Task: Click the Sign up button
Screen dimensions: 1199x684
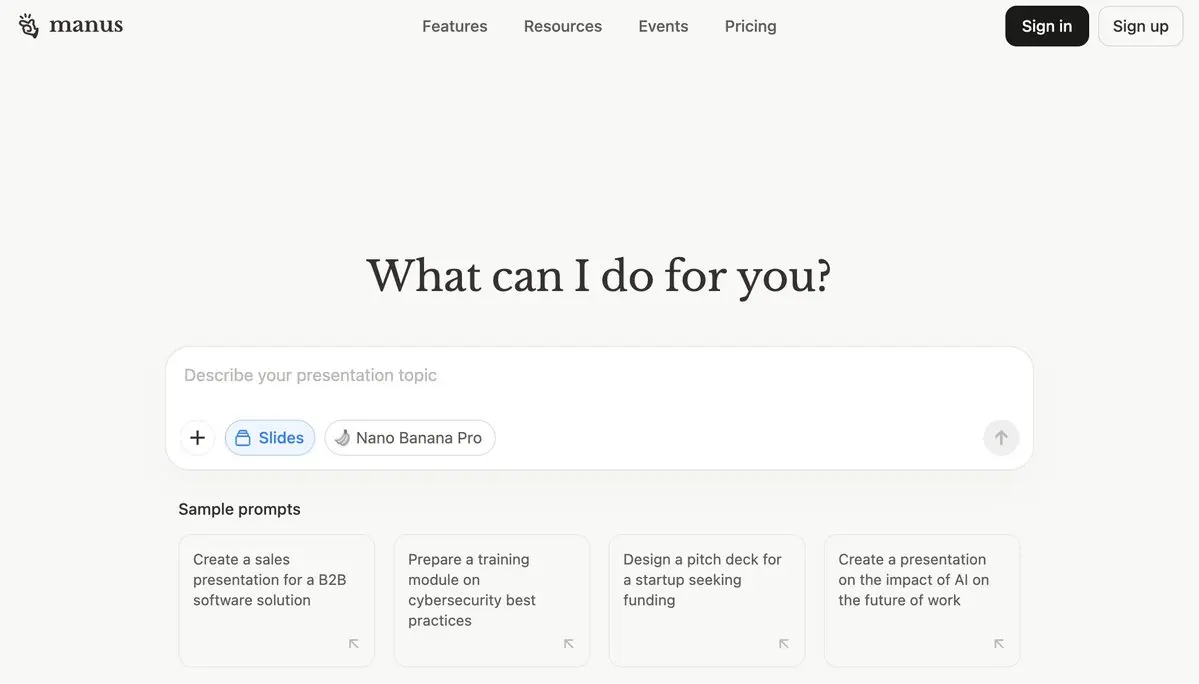Action: pos(1141,26)
